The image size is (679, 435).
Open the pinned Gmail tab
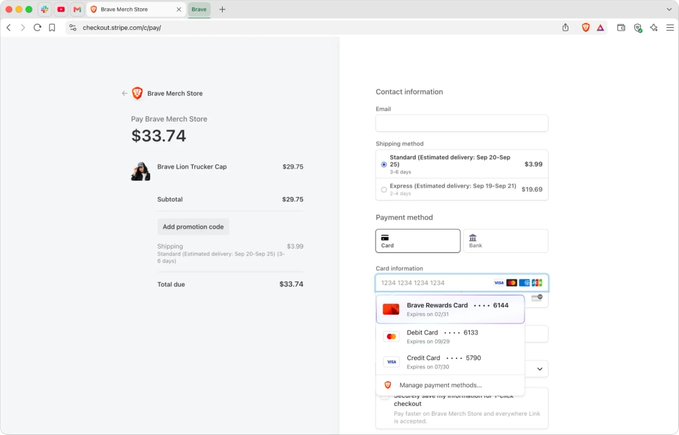click(x=77, y=9)
